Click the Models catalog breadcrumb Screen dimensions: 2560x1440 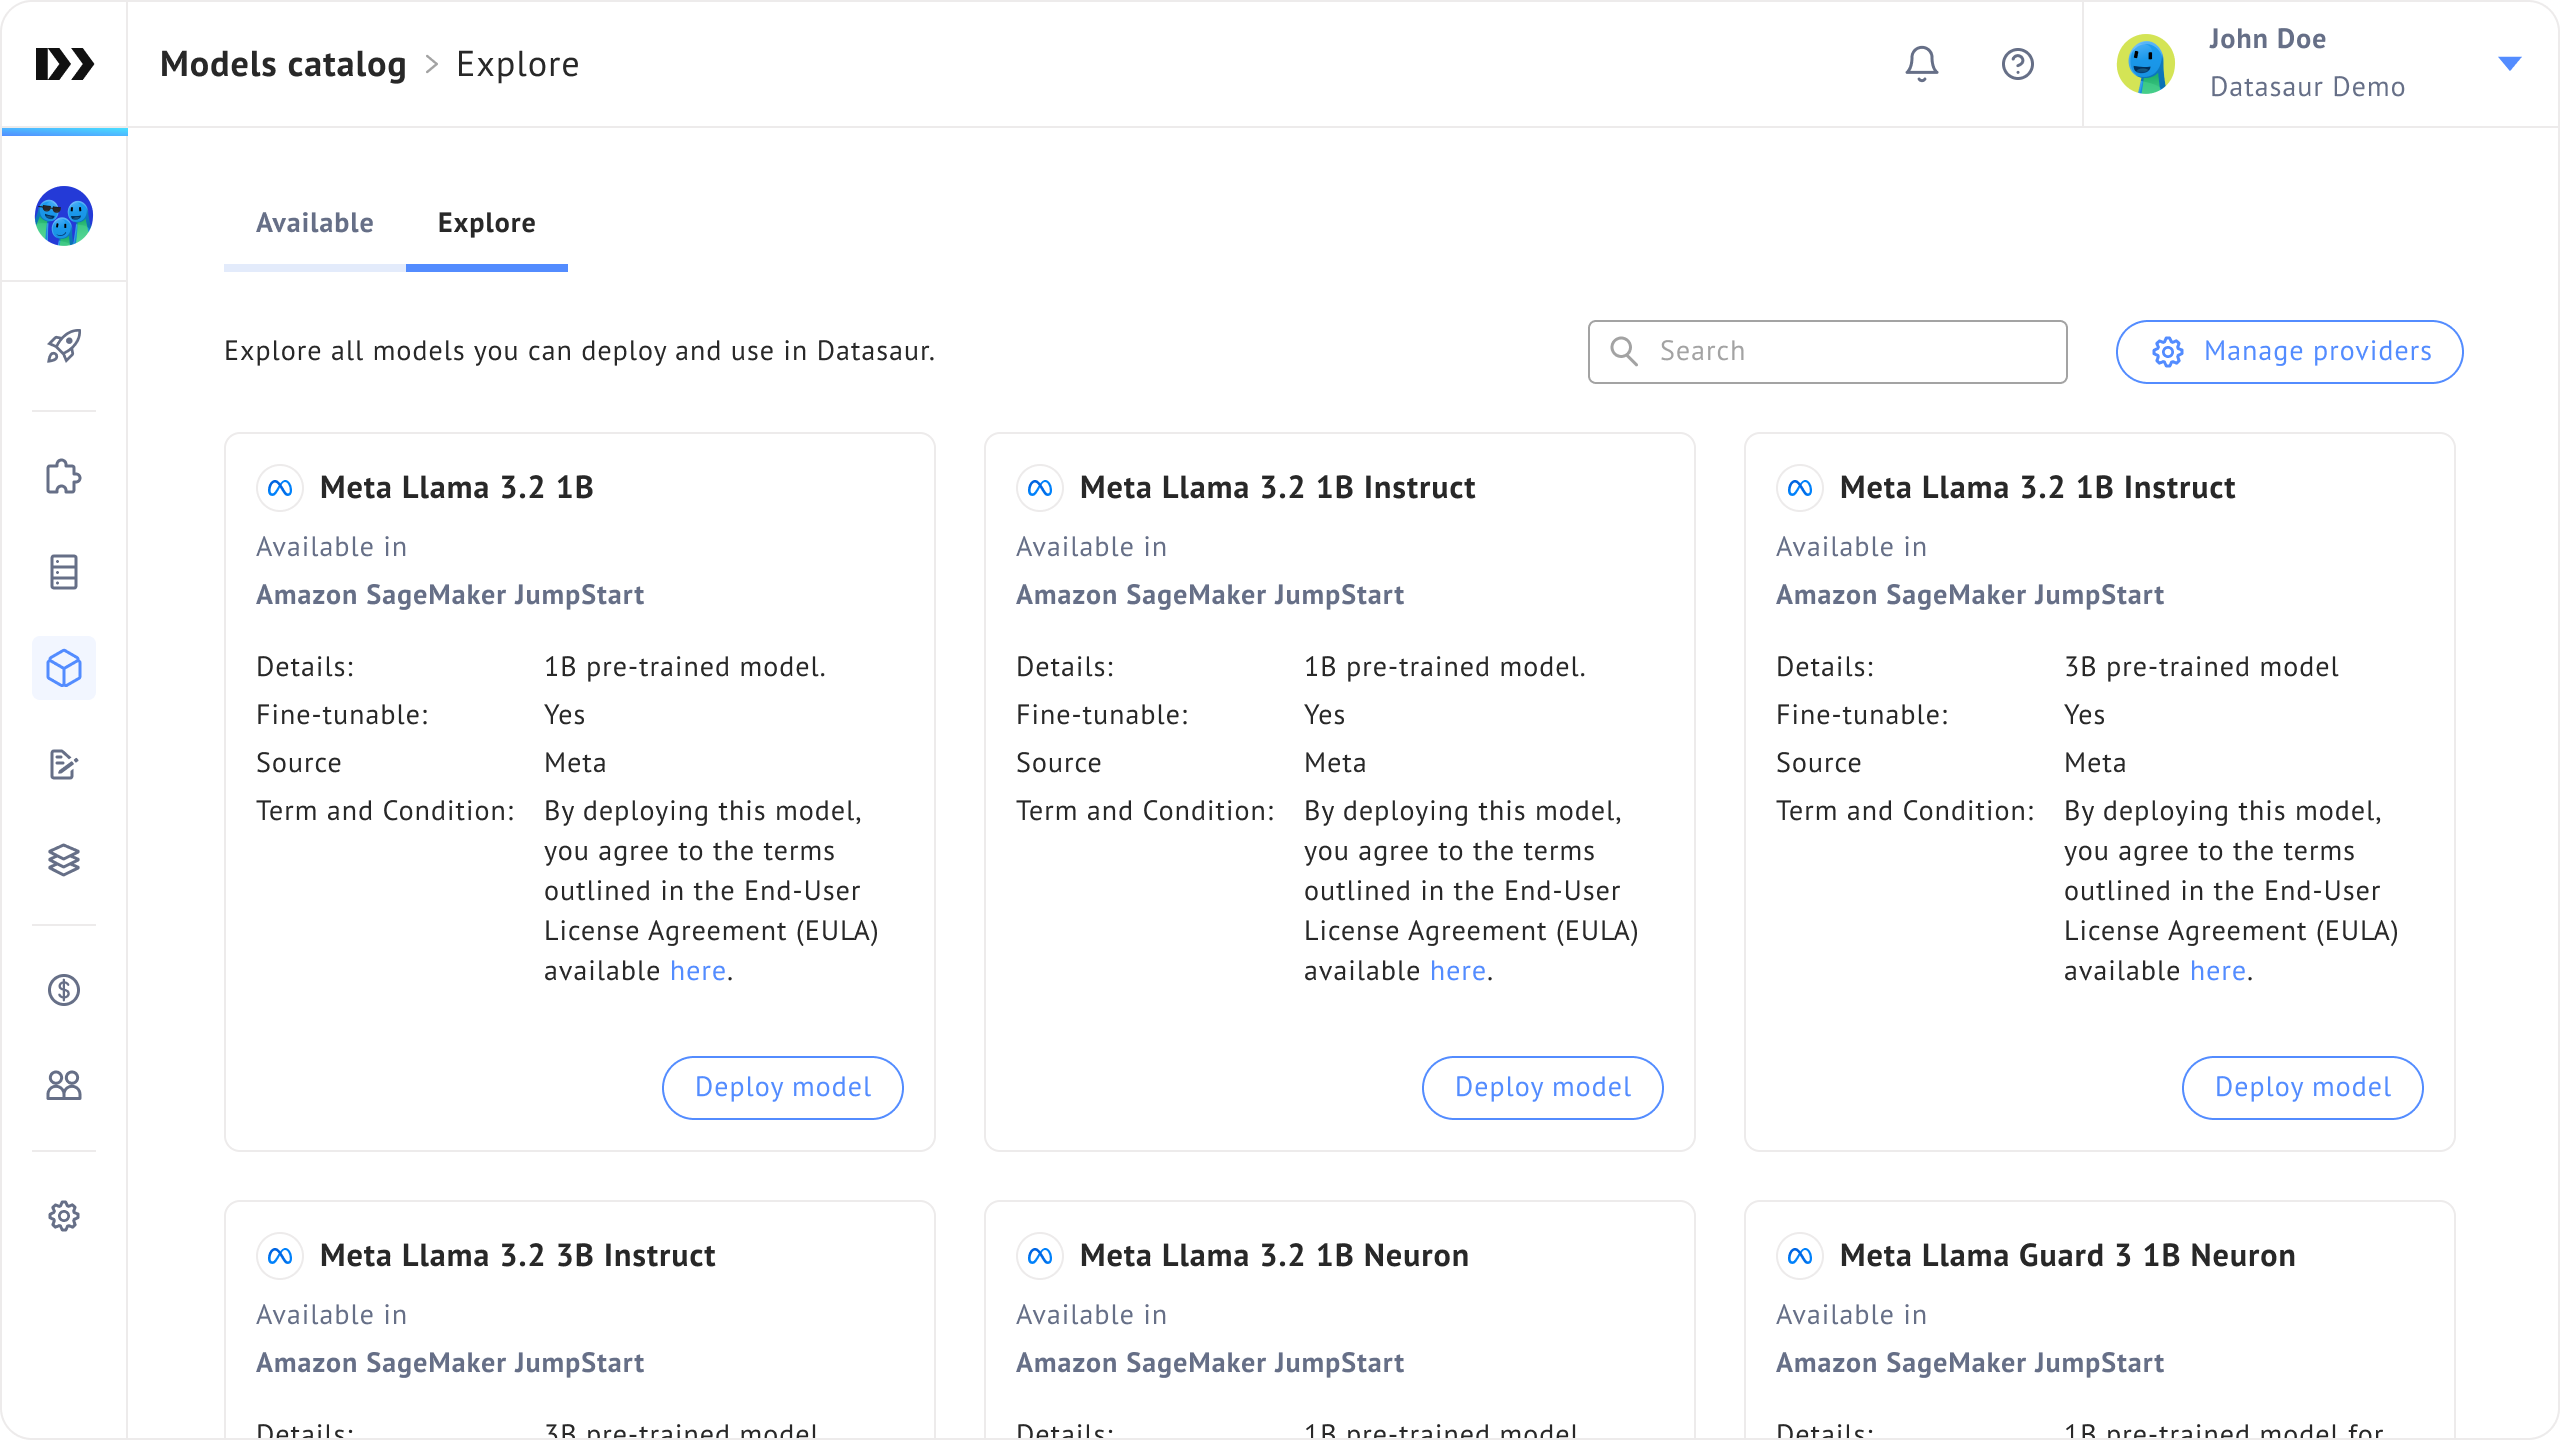[x=283, y=64]
